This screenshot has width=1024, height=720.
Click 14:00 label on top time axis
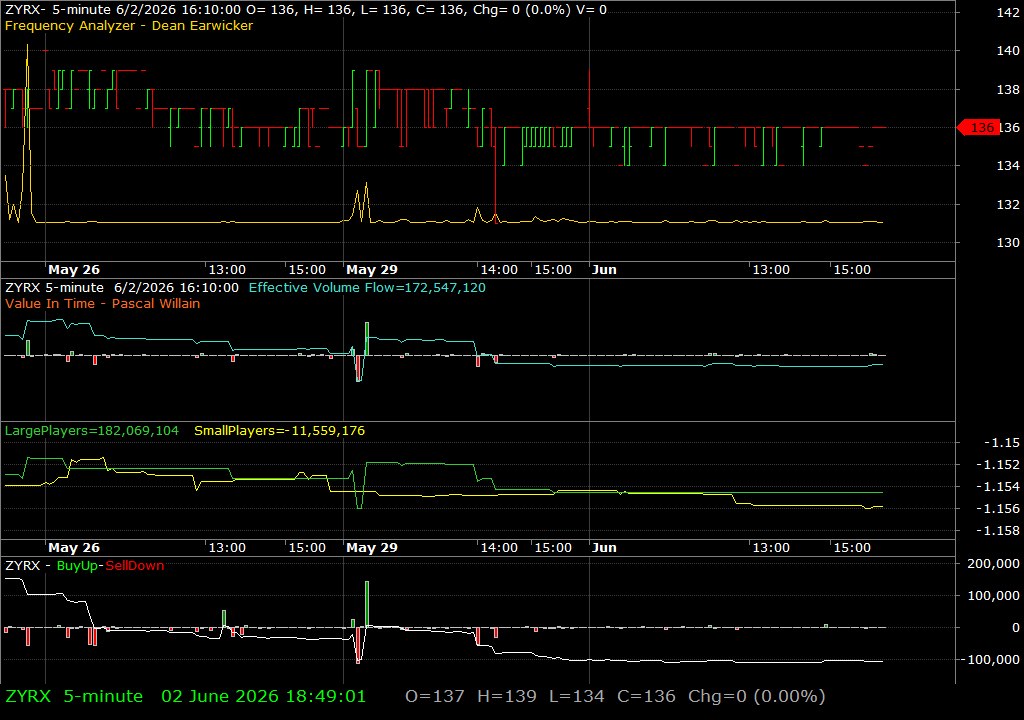click(x=499, y=269)
